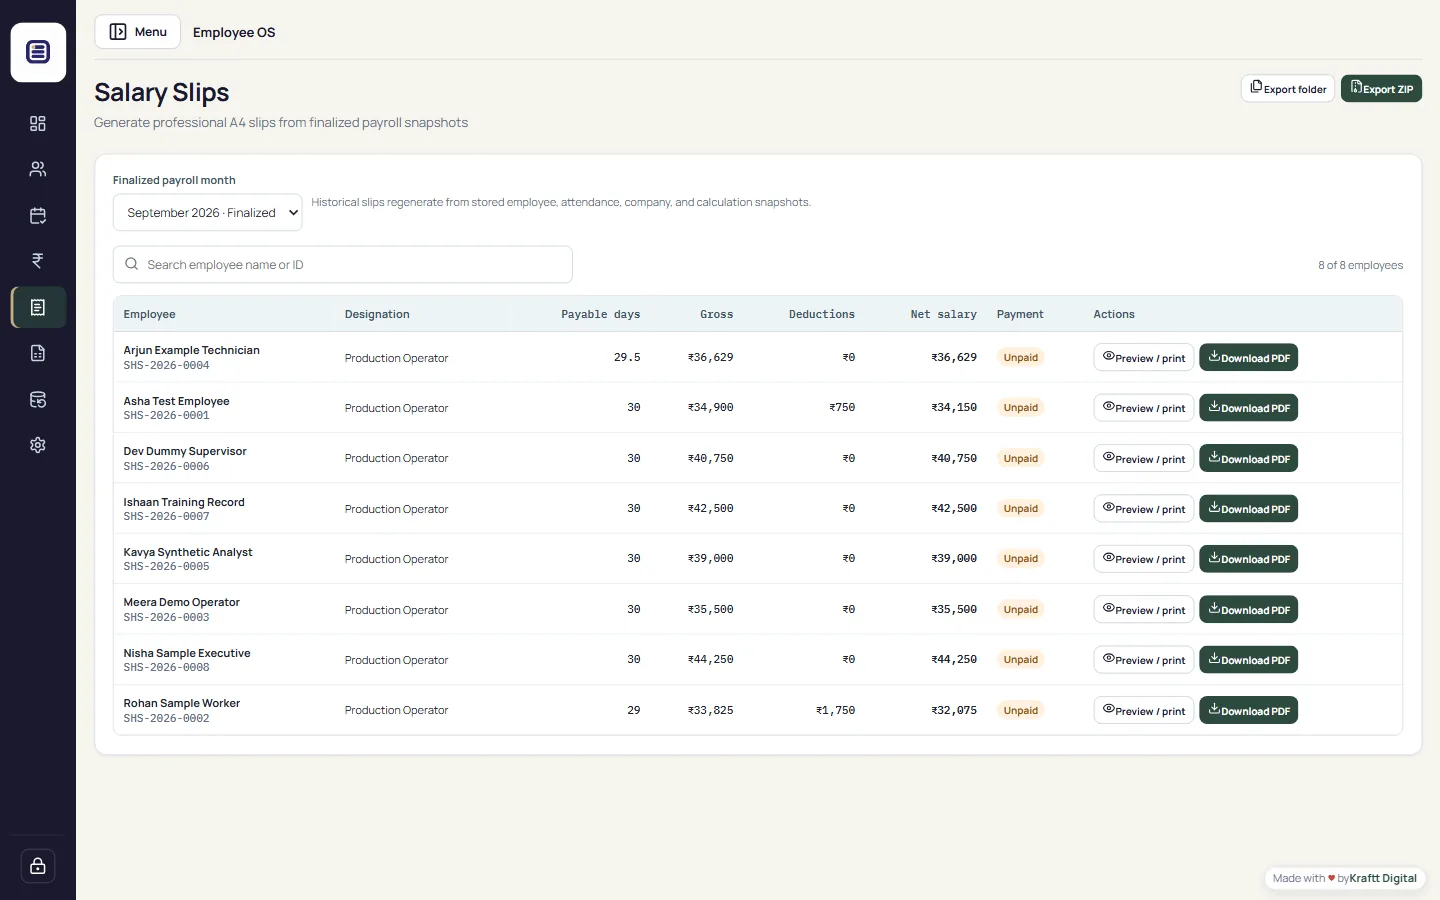Toggle the Menu sidebar button
Viewport: 1440px width, 900px height.
[x=137, y=32]
